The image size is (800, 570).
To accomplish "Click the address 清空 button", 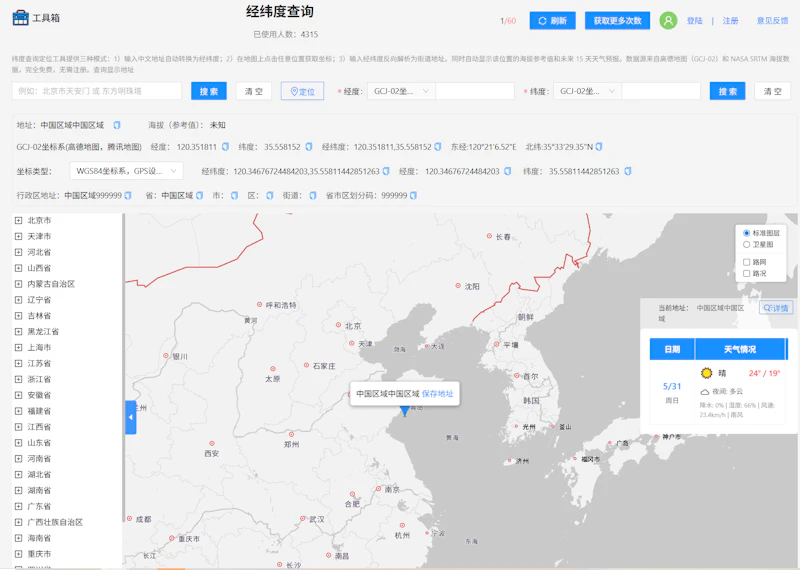I will [x=254, y=91].
